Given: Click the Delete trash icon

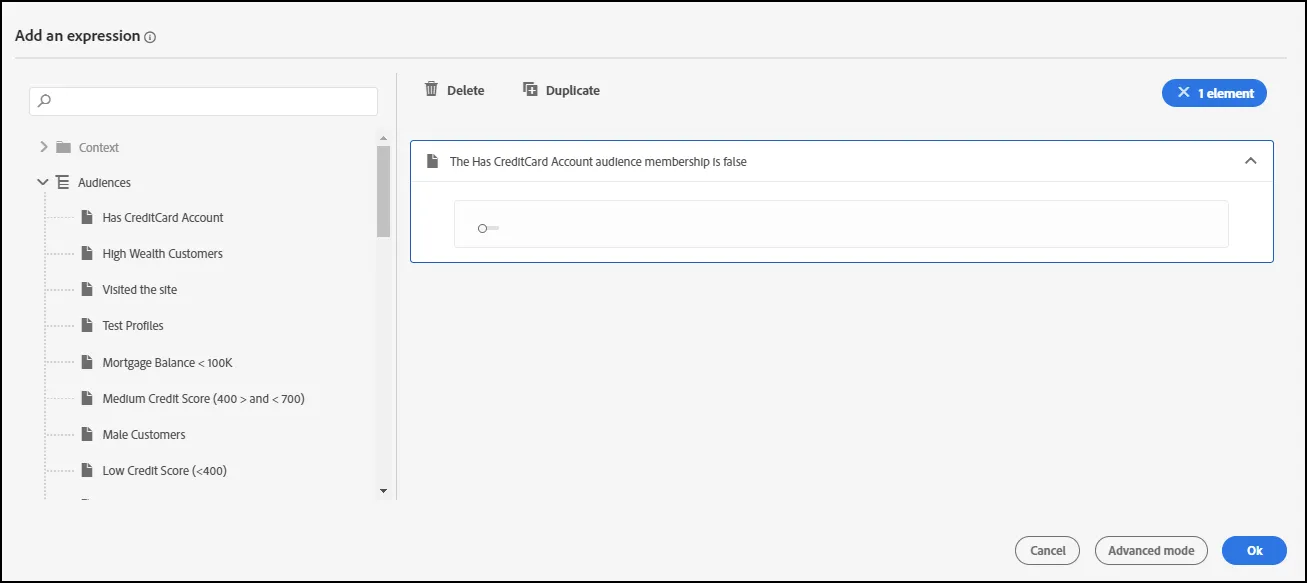Looking at the screenshot, I should pyautogui.click(x=431, y=89).
